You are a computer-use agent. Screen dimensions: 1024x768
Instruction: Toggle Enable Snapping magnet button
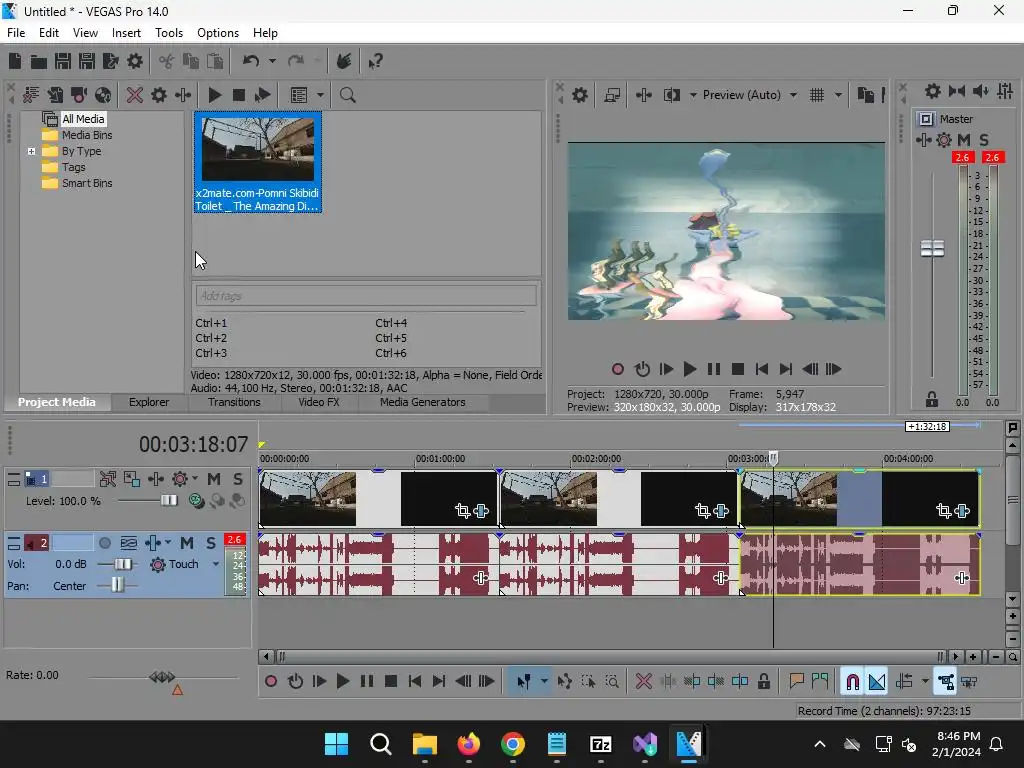852,682
